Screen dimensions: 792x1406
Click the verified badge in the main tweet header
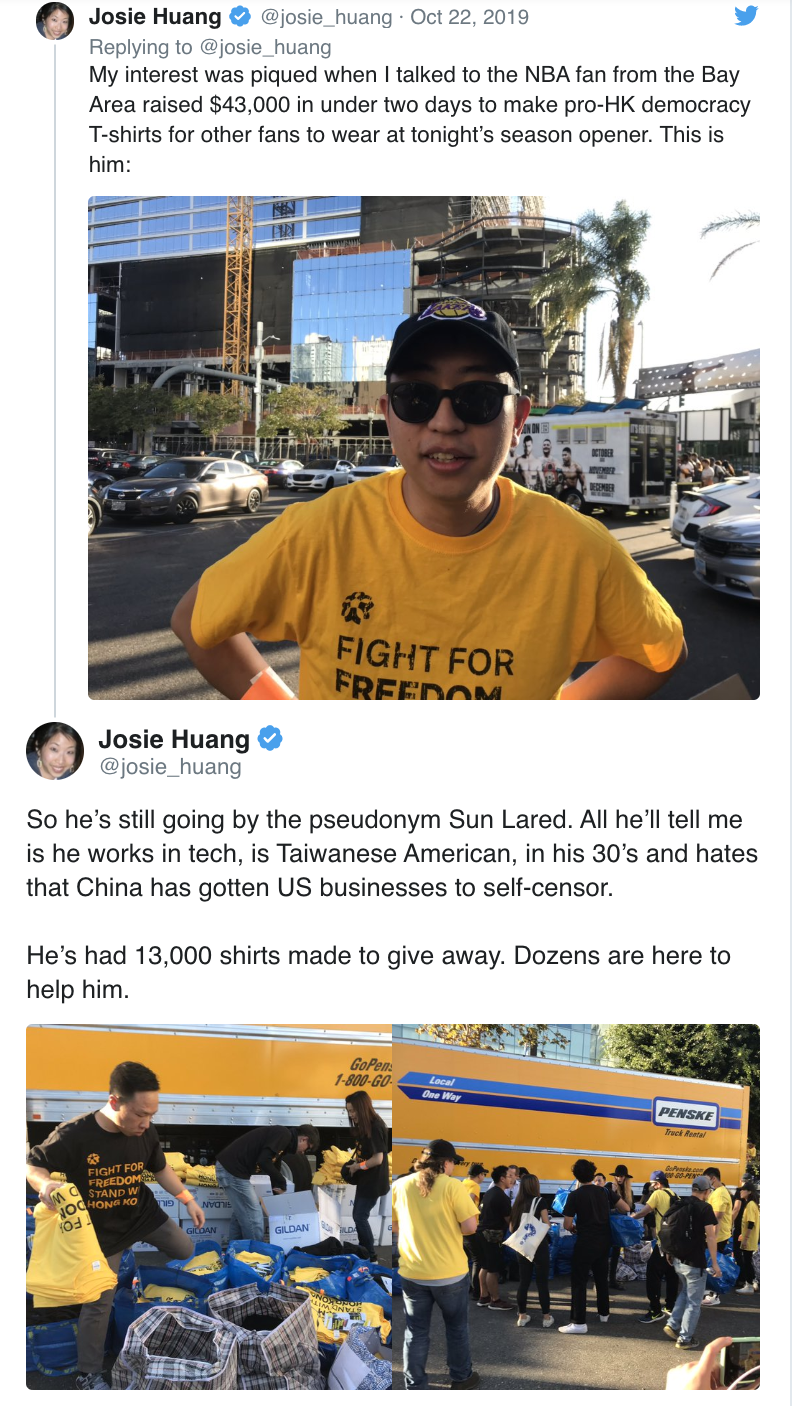[x=271, y=739]
